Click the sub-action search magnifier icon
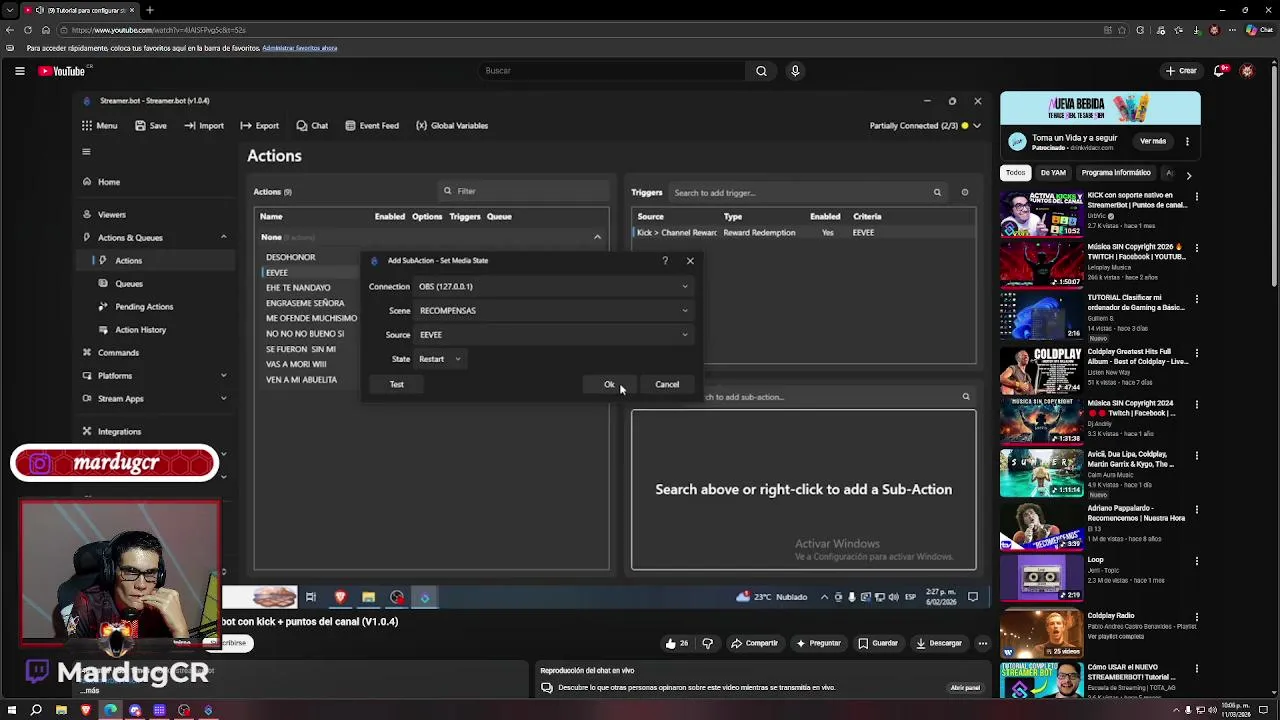The width and height of the screenshot is (1280, 720). point(965,397)
